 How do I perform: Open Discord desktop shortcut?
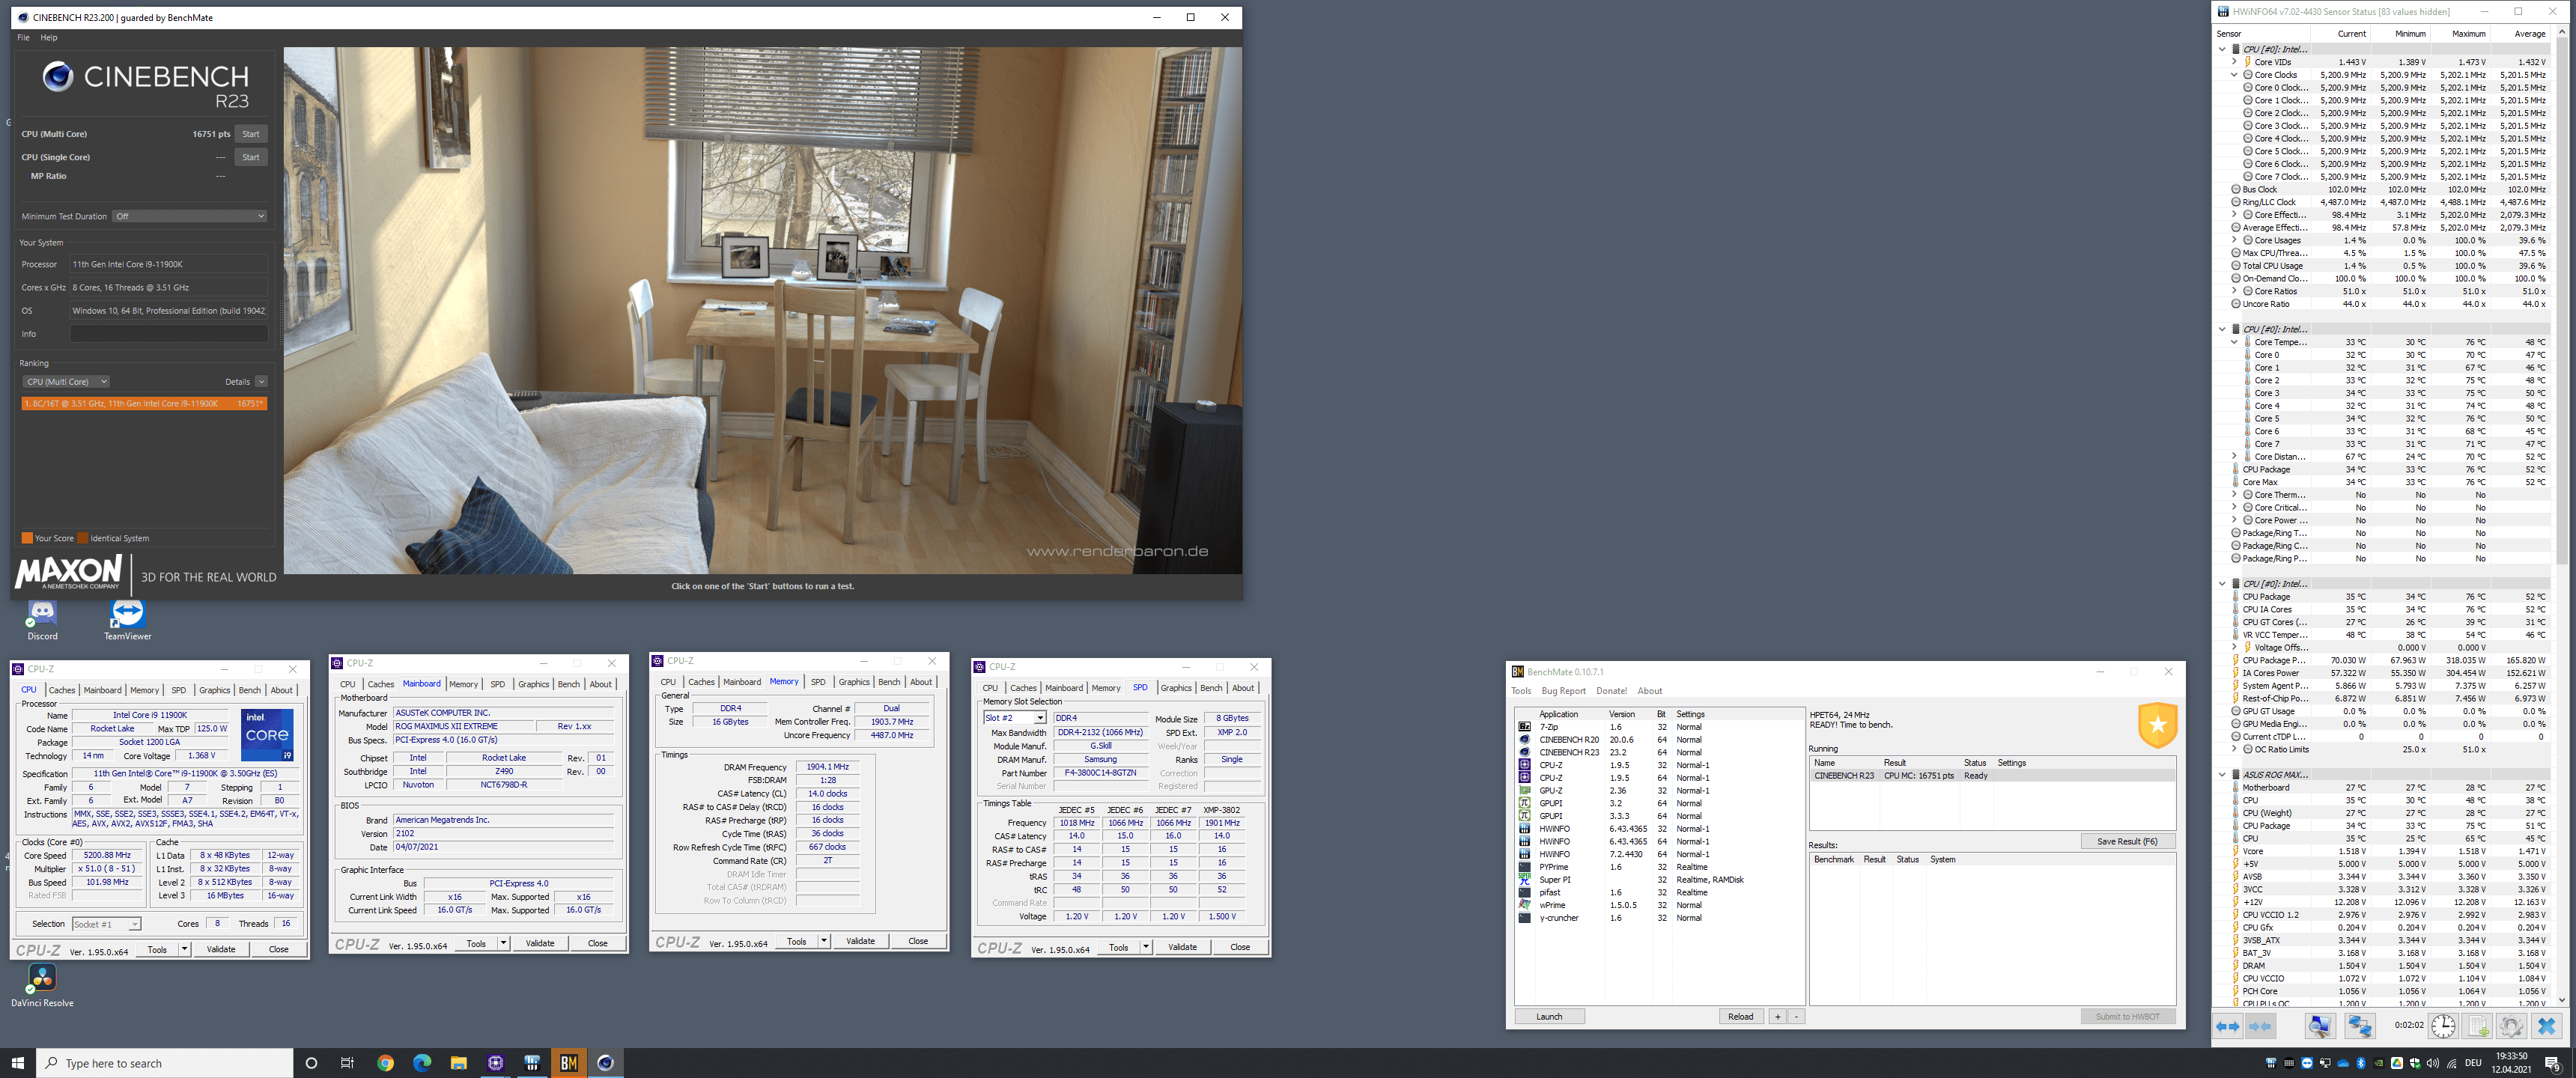(42, 620)
